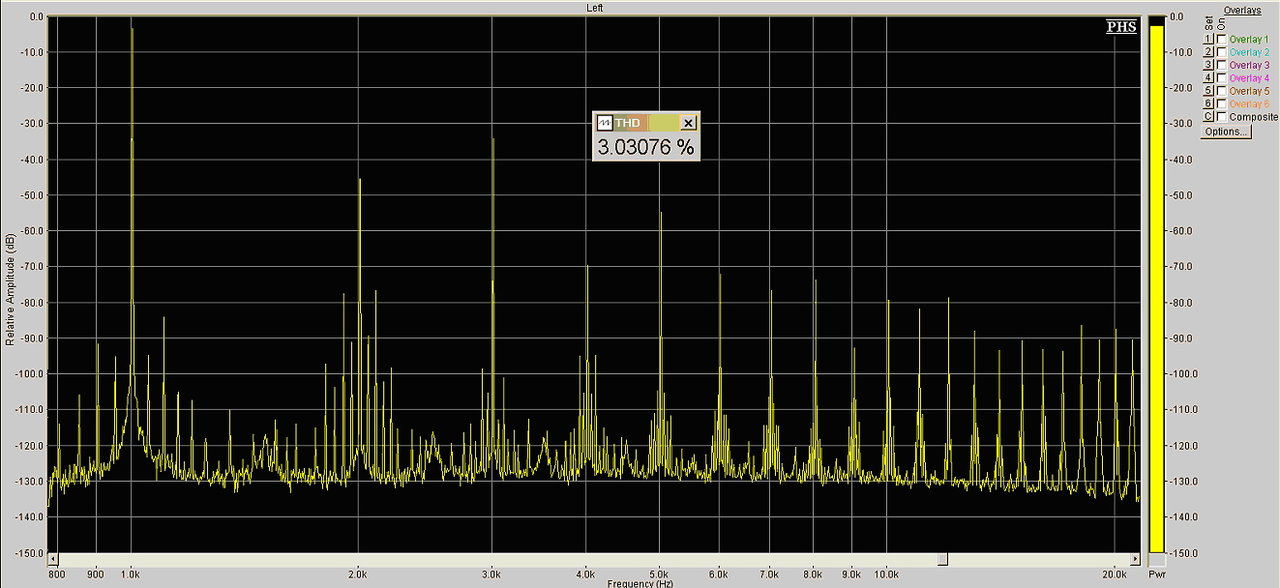Click the Set button for Overlay 3
The height and width of the screenshot is (588, 1280).
click(x=1208, y=65)
